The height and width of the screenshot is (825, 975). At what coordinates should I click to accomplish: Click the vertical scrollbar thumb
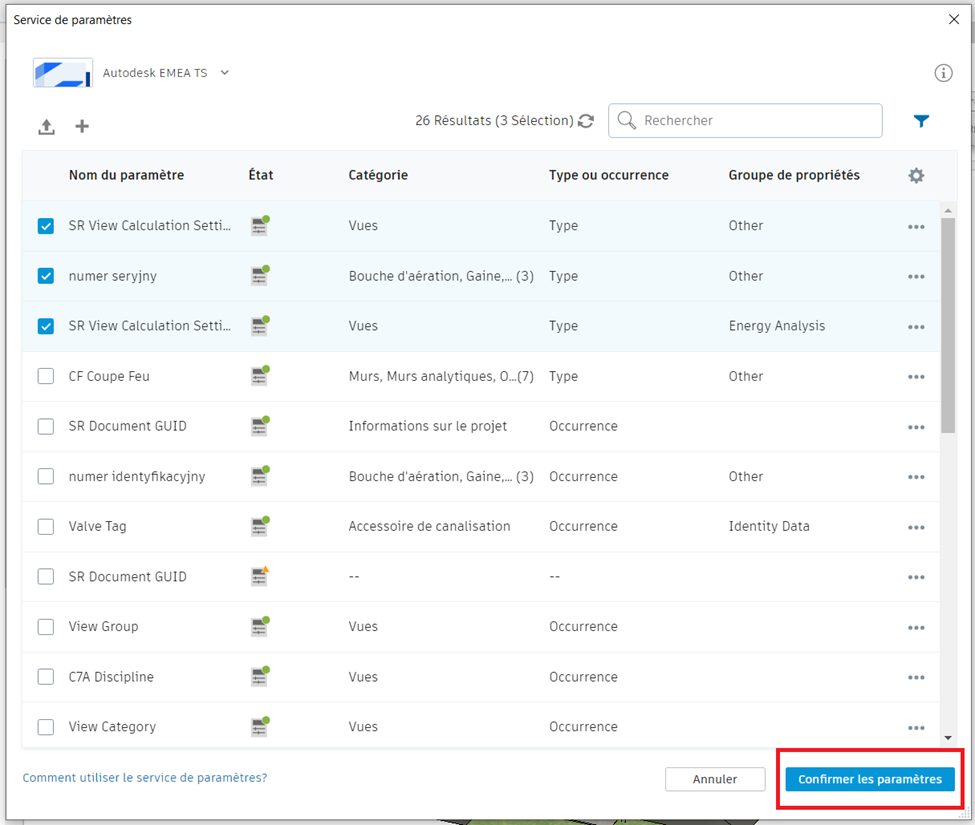pyautogui.click(x=948, y=325)
